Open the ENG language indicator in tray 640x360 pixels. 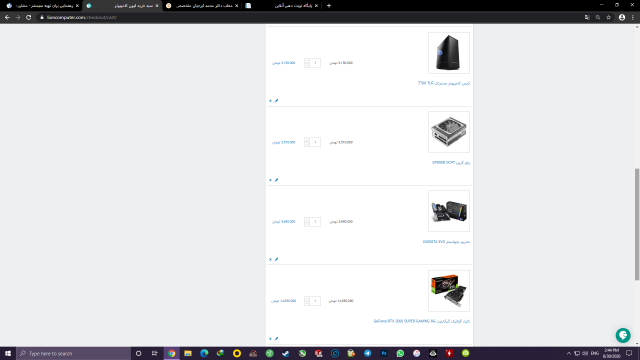[595, 353]
